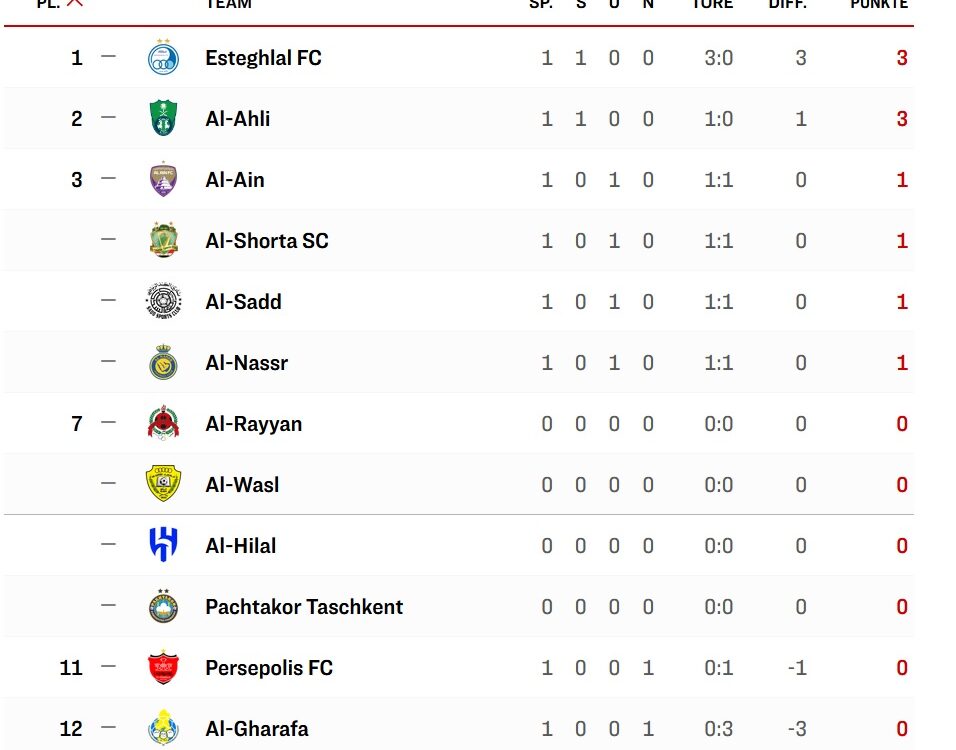The width and height of the screenshot is (956, 750).
Task: Click the Al-Nassr yellow and blue crest
Action: tap(163, 362)
